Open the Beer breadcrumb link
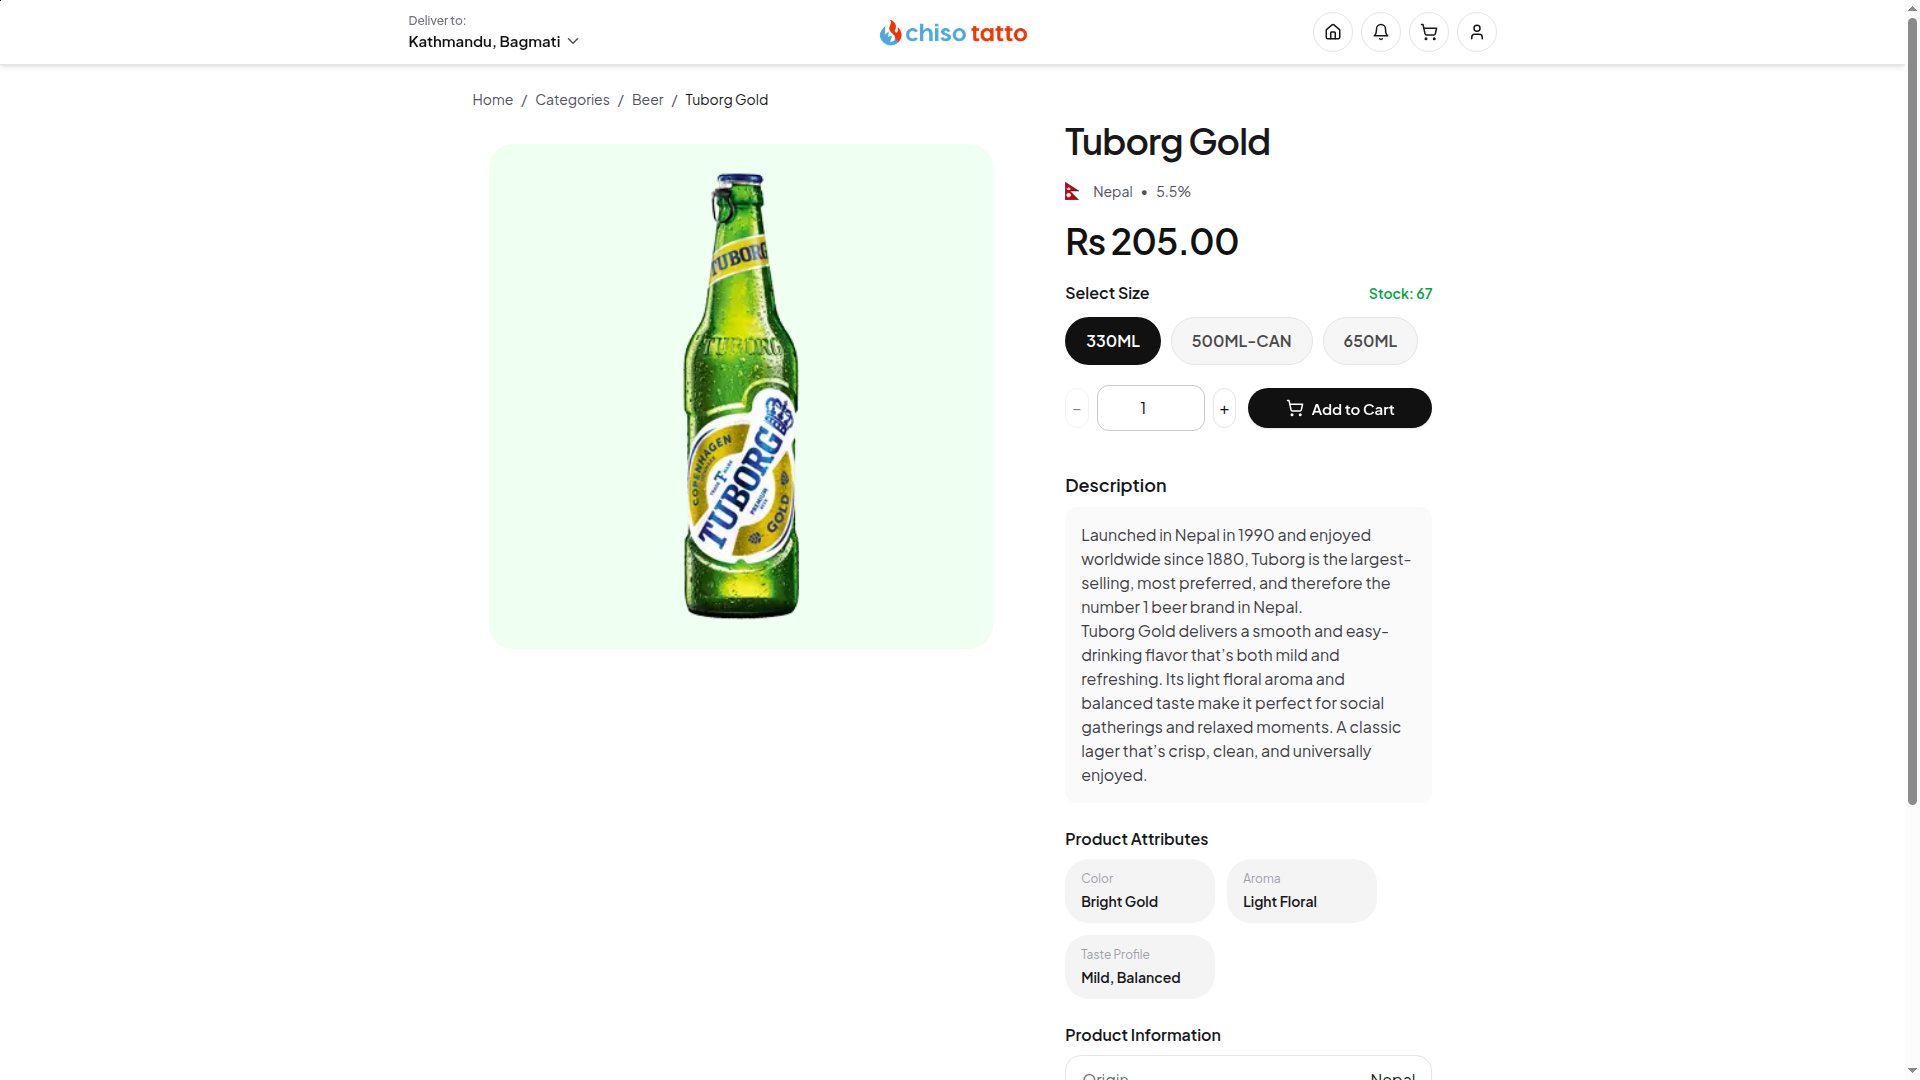Screen dimensions: 1920x1080 tap(647, 100)
